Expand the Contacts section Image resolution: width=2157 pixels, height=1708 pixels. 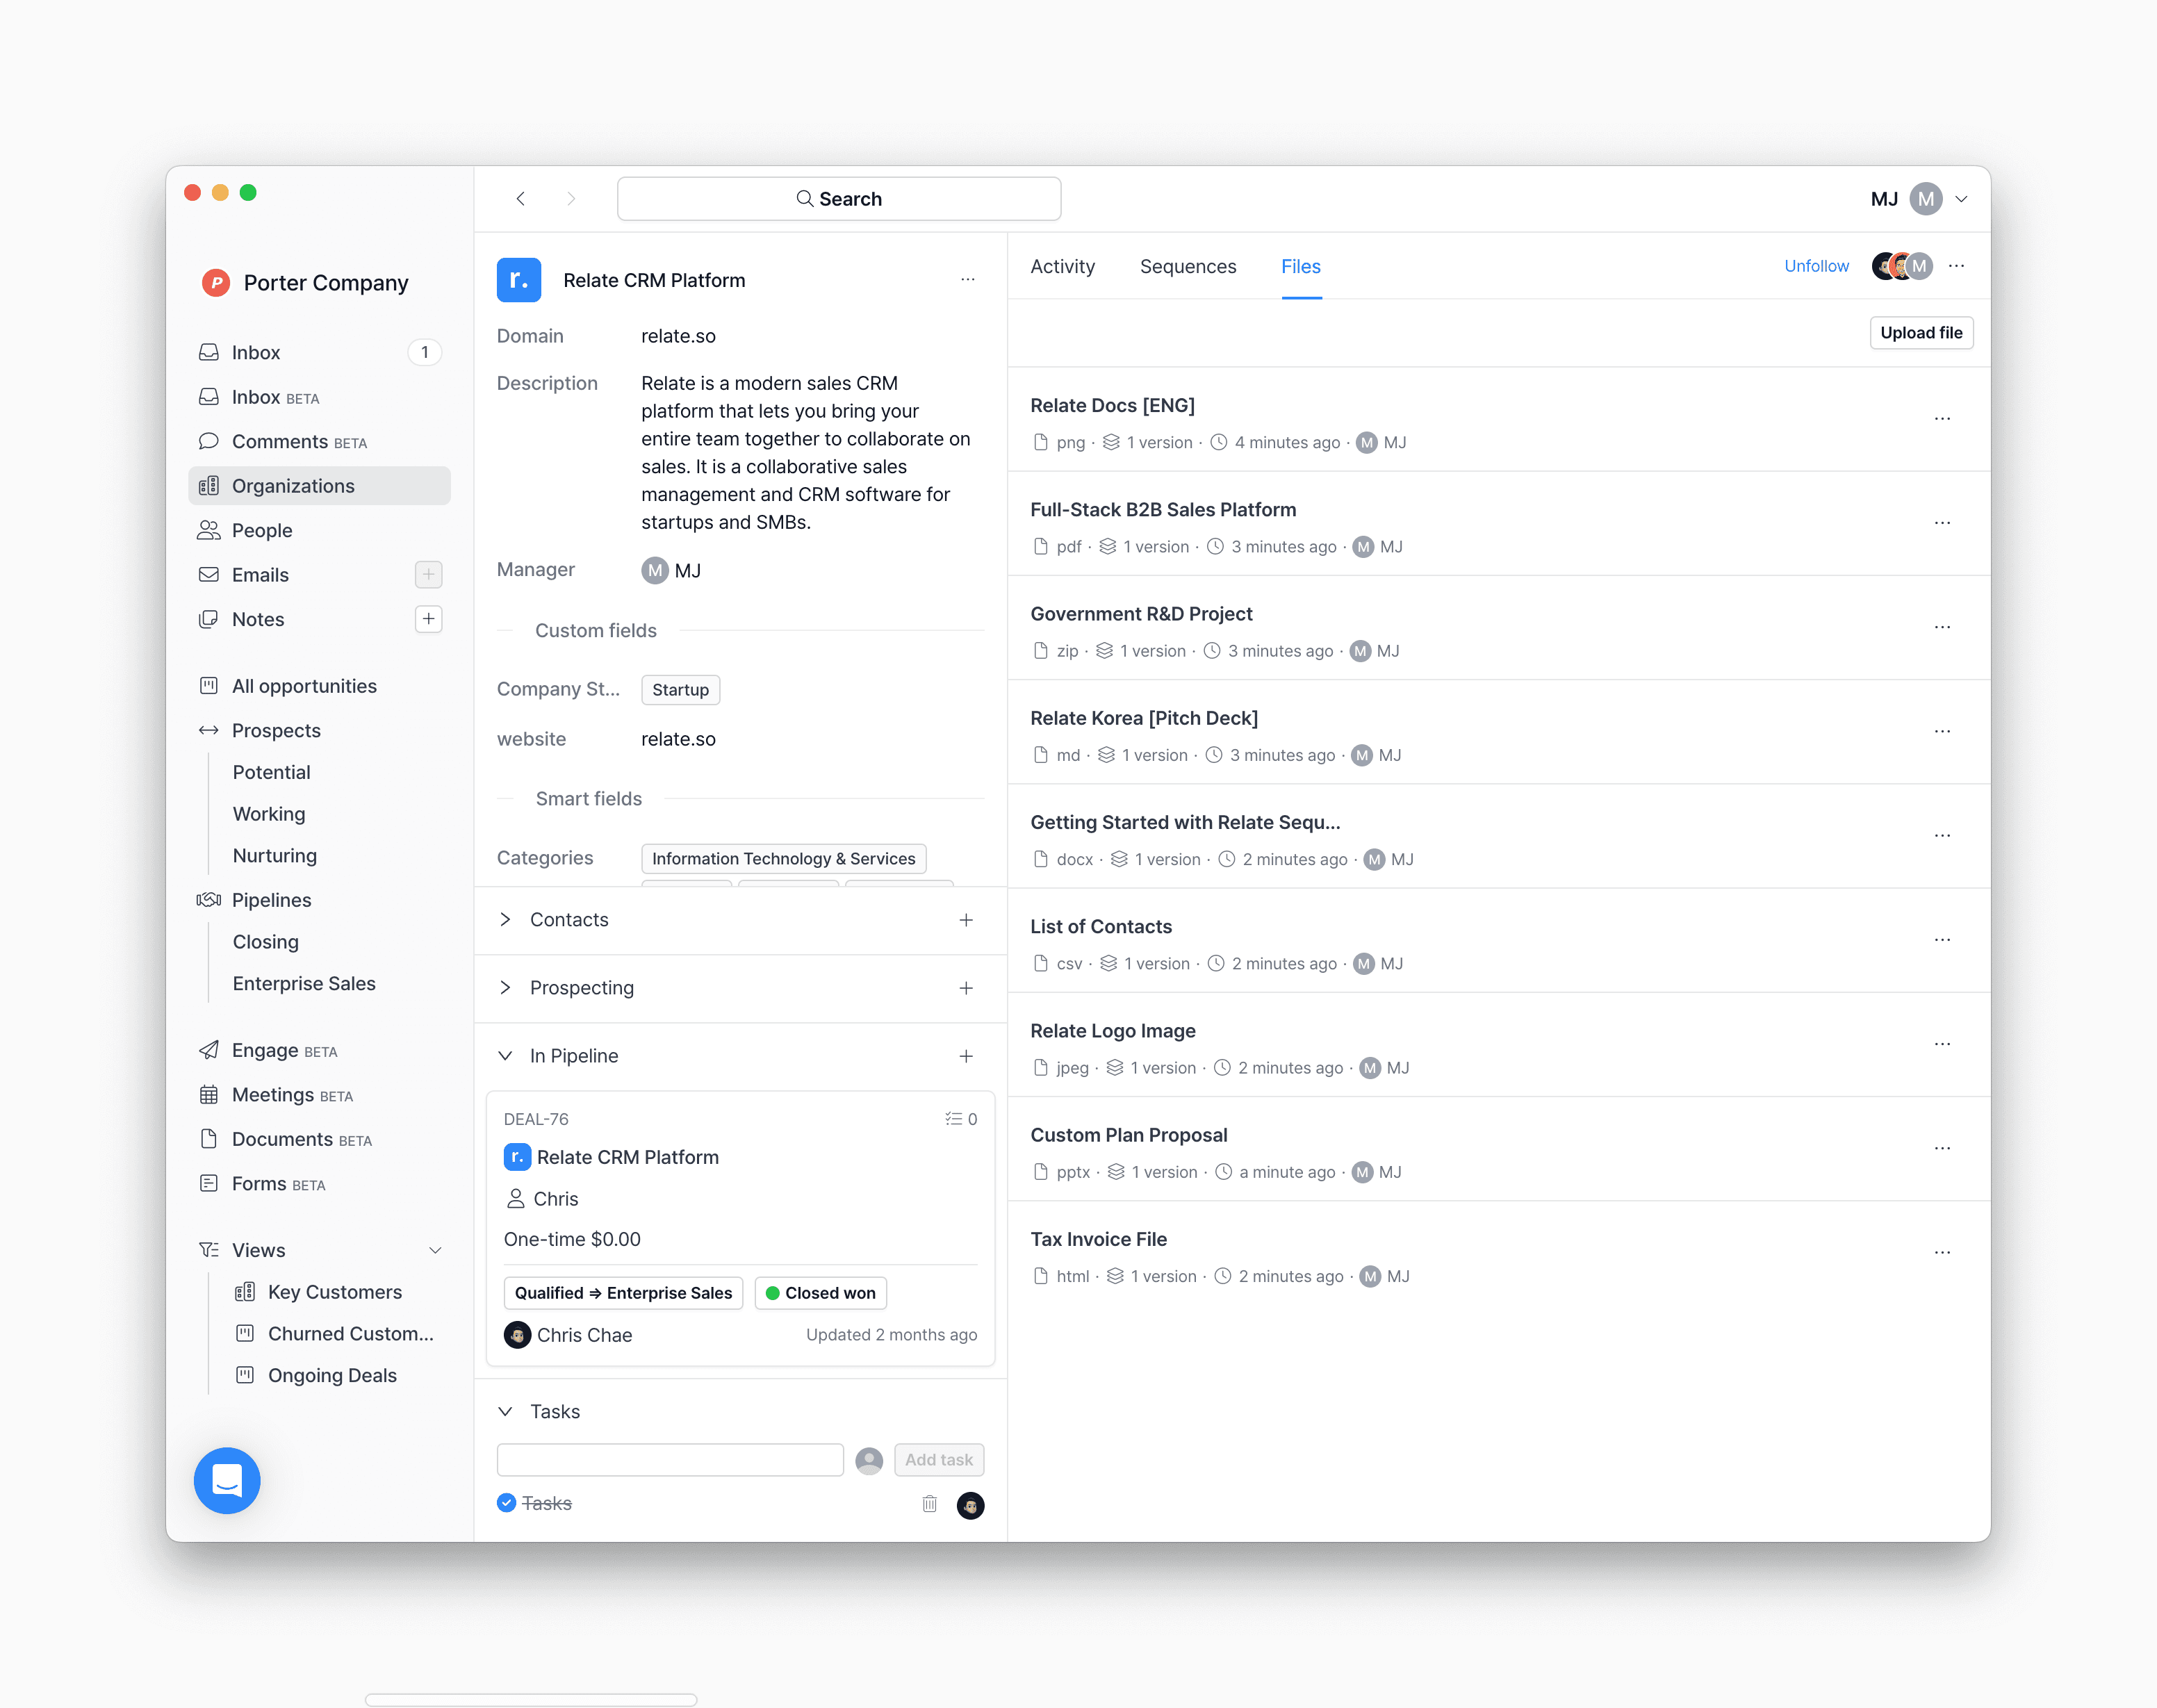(x=506, y=920)
